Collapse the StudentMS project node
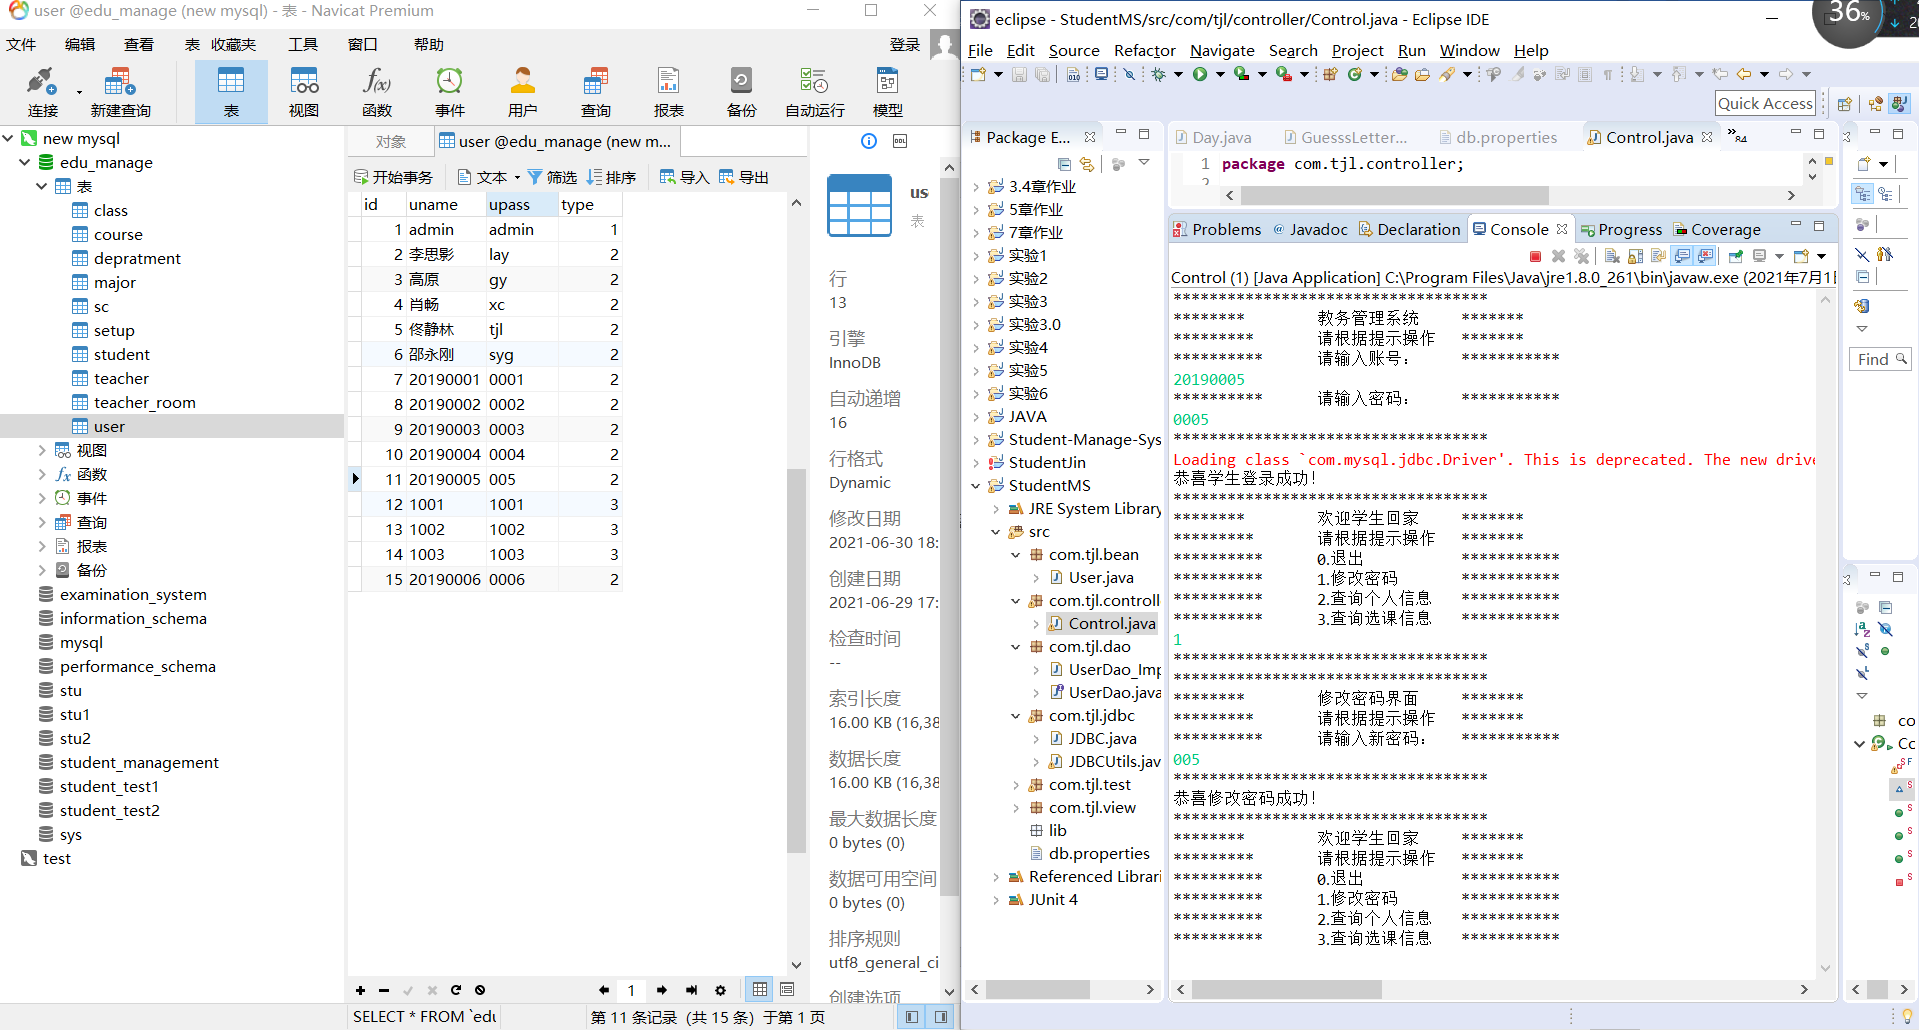Image resolution: width=1919 pixels, height=1030 pixels. [977, 485]
